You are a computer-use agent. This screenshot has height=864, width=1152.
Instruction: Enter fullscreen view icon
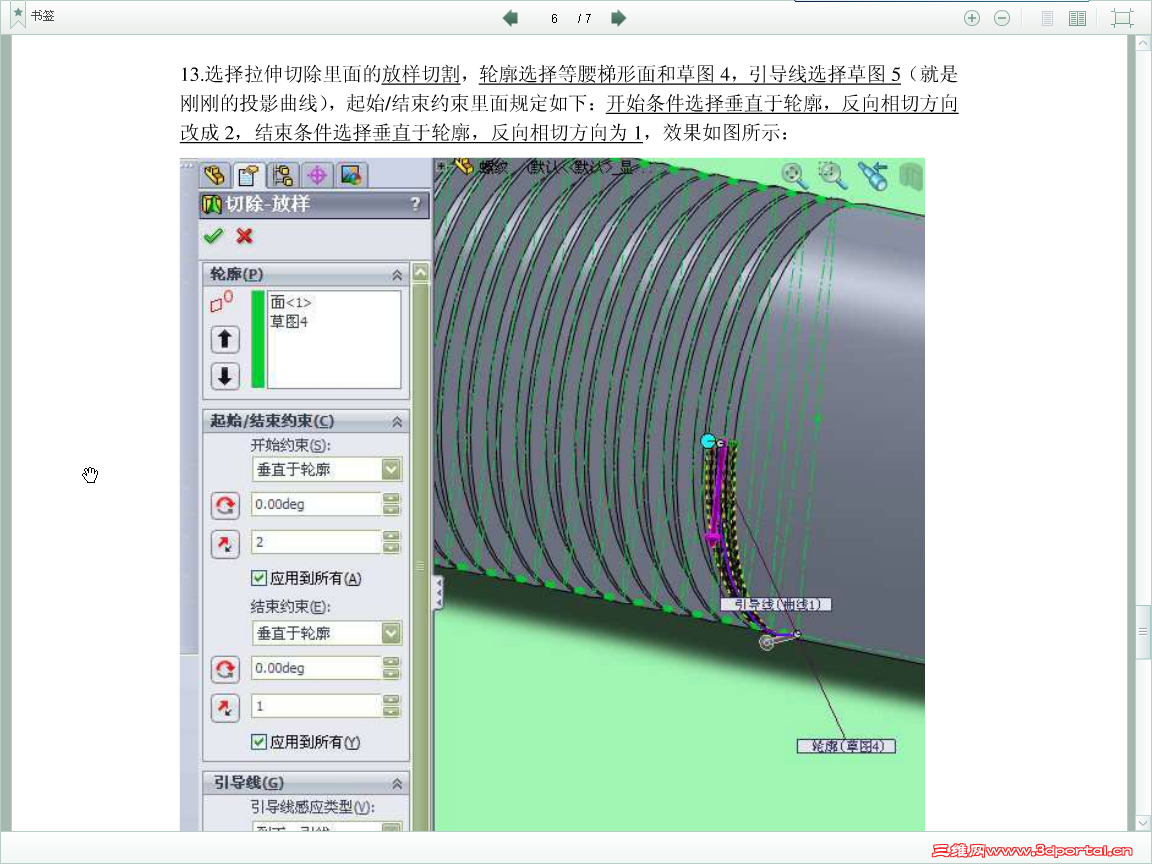tap(1122, 18)
